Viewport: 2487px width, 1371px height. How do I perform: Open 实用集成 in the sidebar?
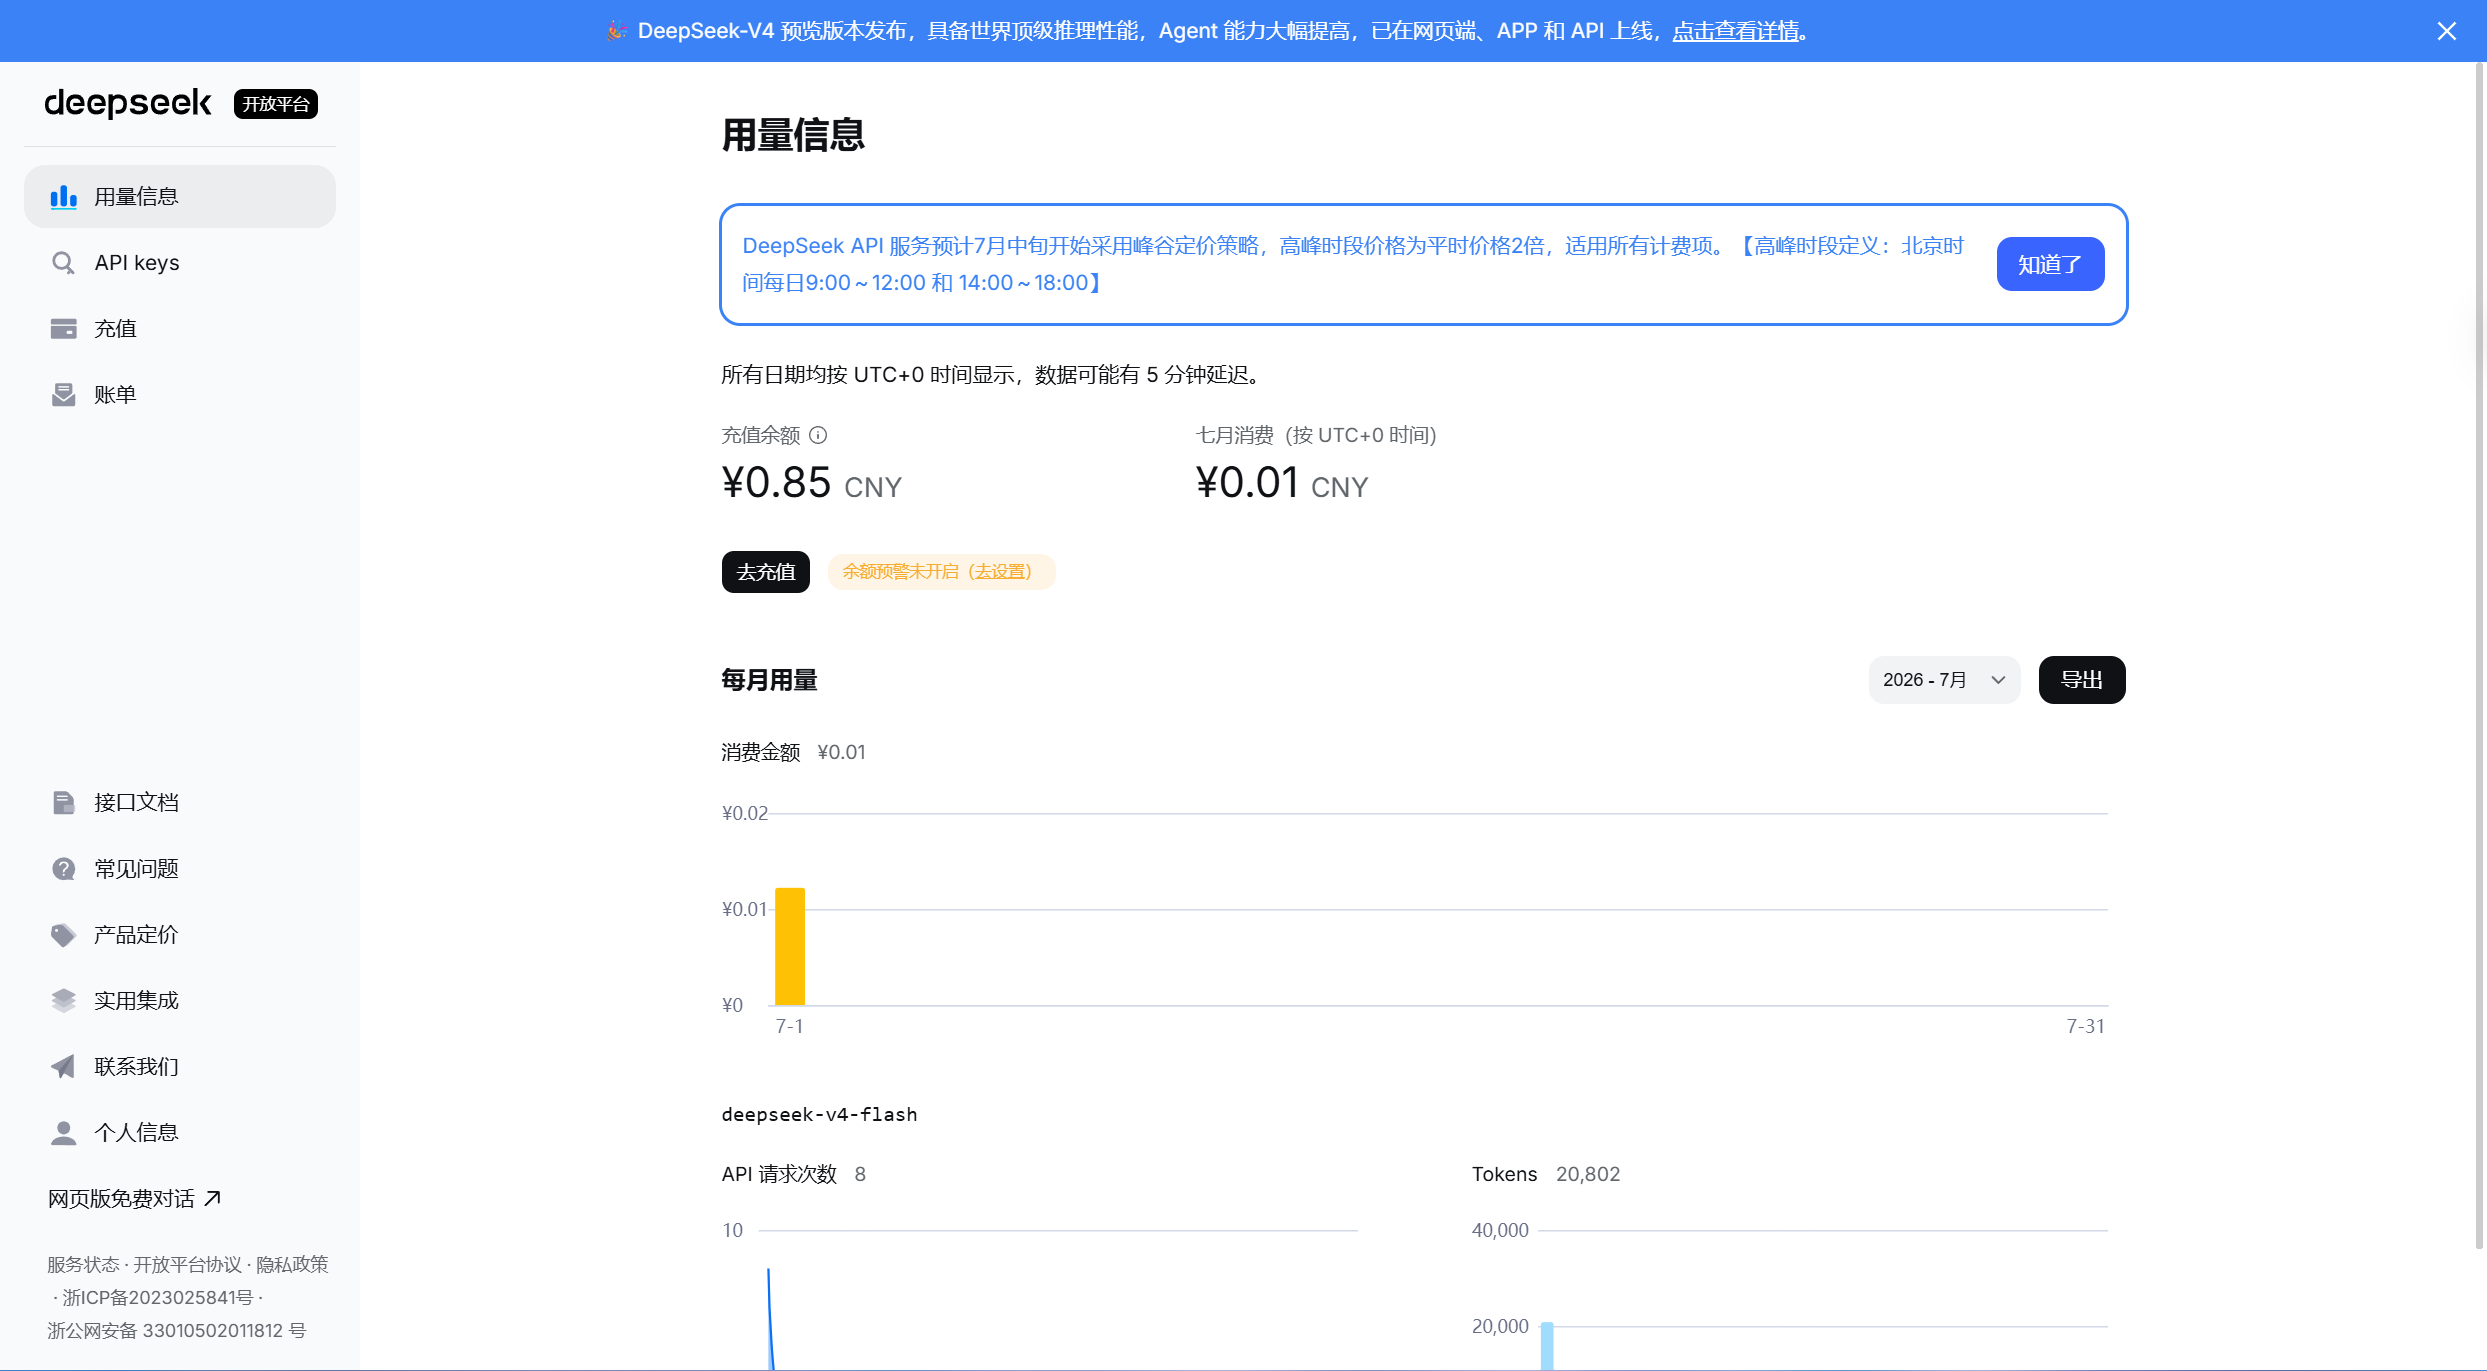point(180,1001)
